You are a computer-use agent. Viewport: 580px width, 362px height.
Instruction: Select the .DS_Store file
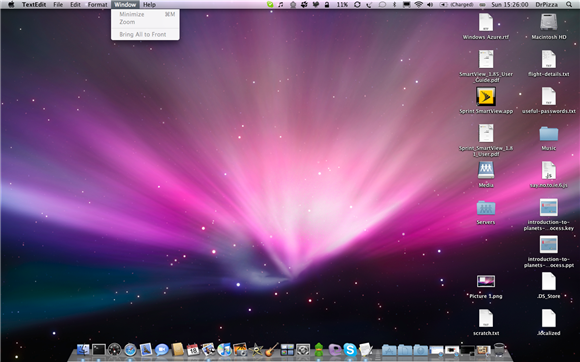549,281
